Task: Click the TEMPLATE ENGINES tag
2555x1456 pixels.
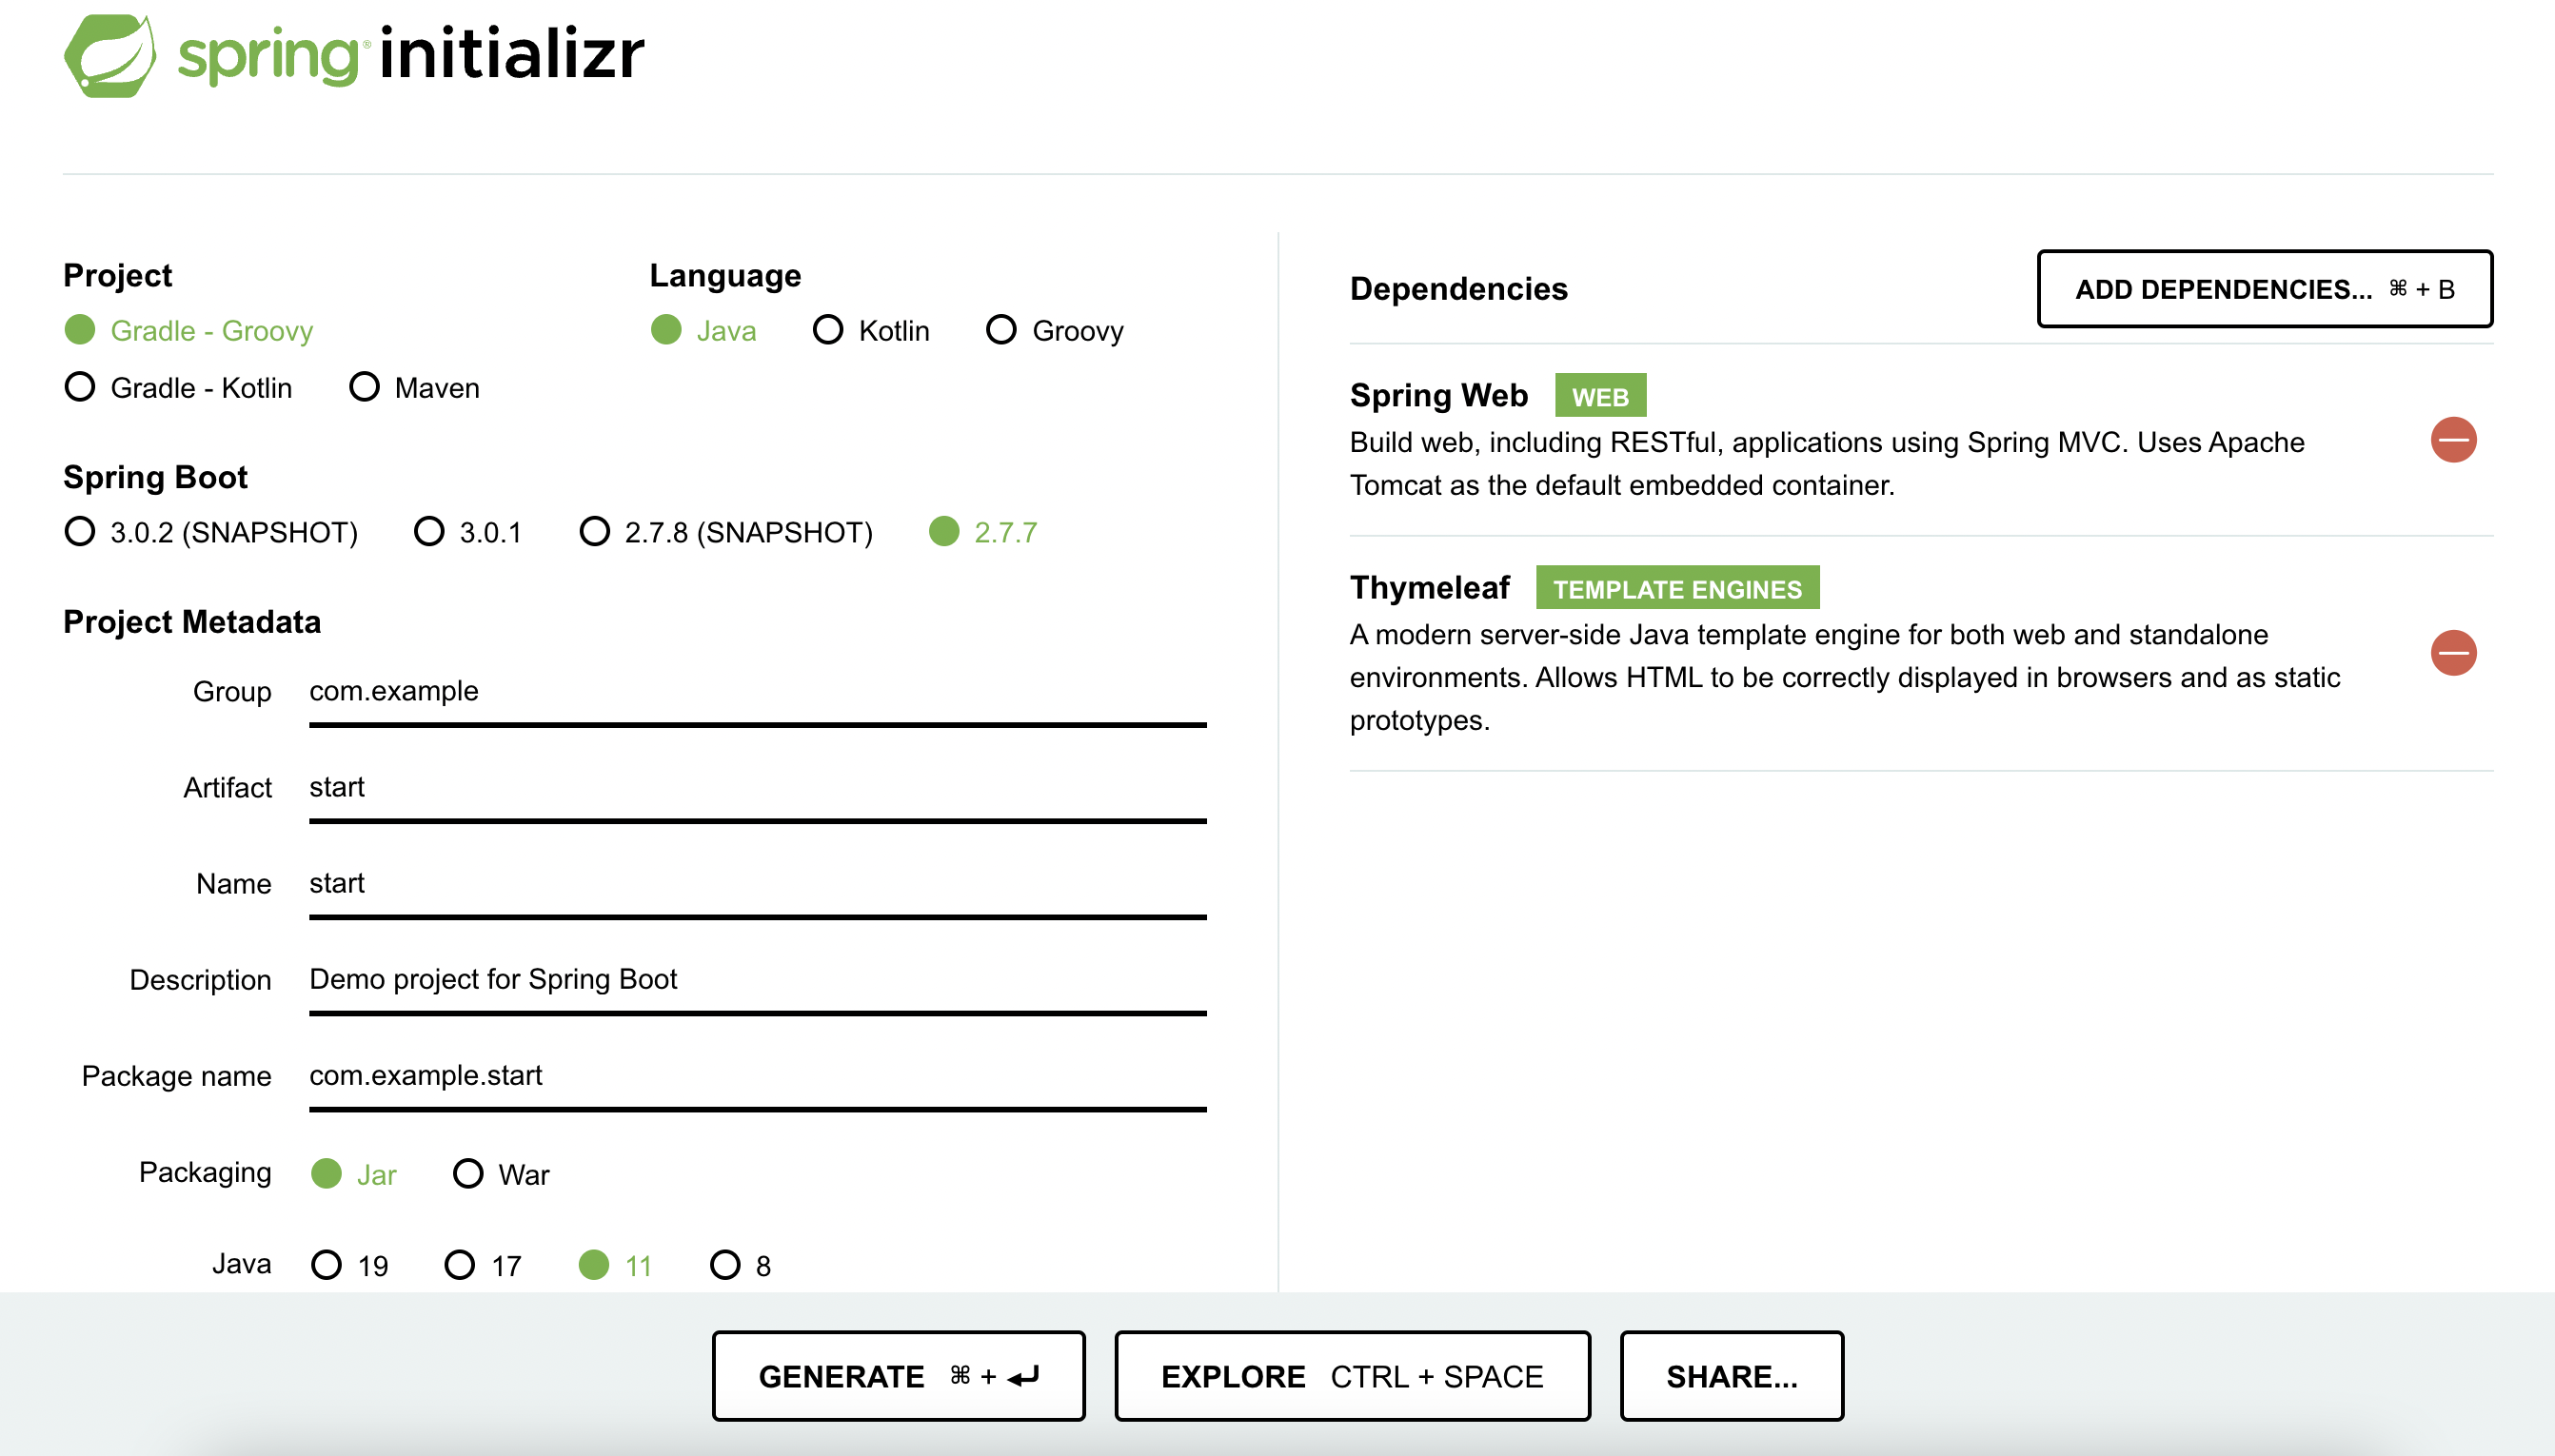Action: (x=1677, y=588)
